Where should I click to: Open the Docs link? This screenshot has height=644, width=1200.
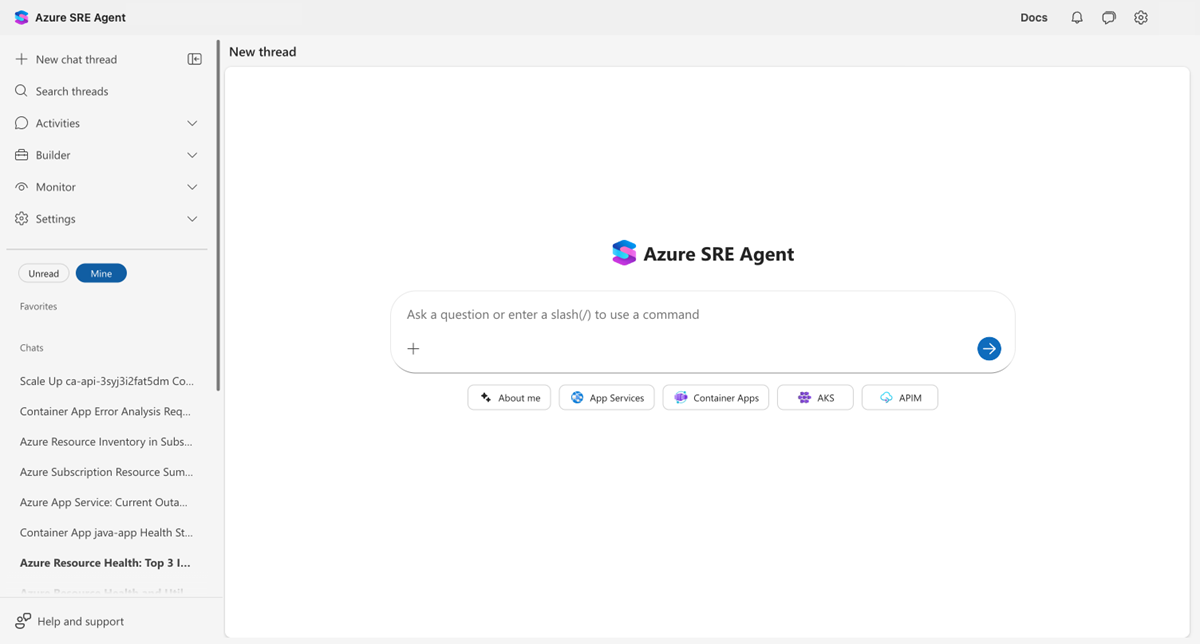[x=1034, y=17]
